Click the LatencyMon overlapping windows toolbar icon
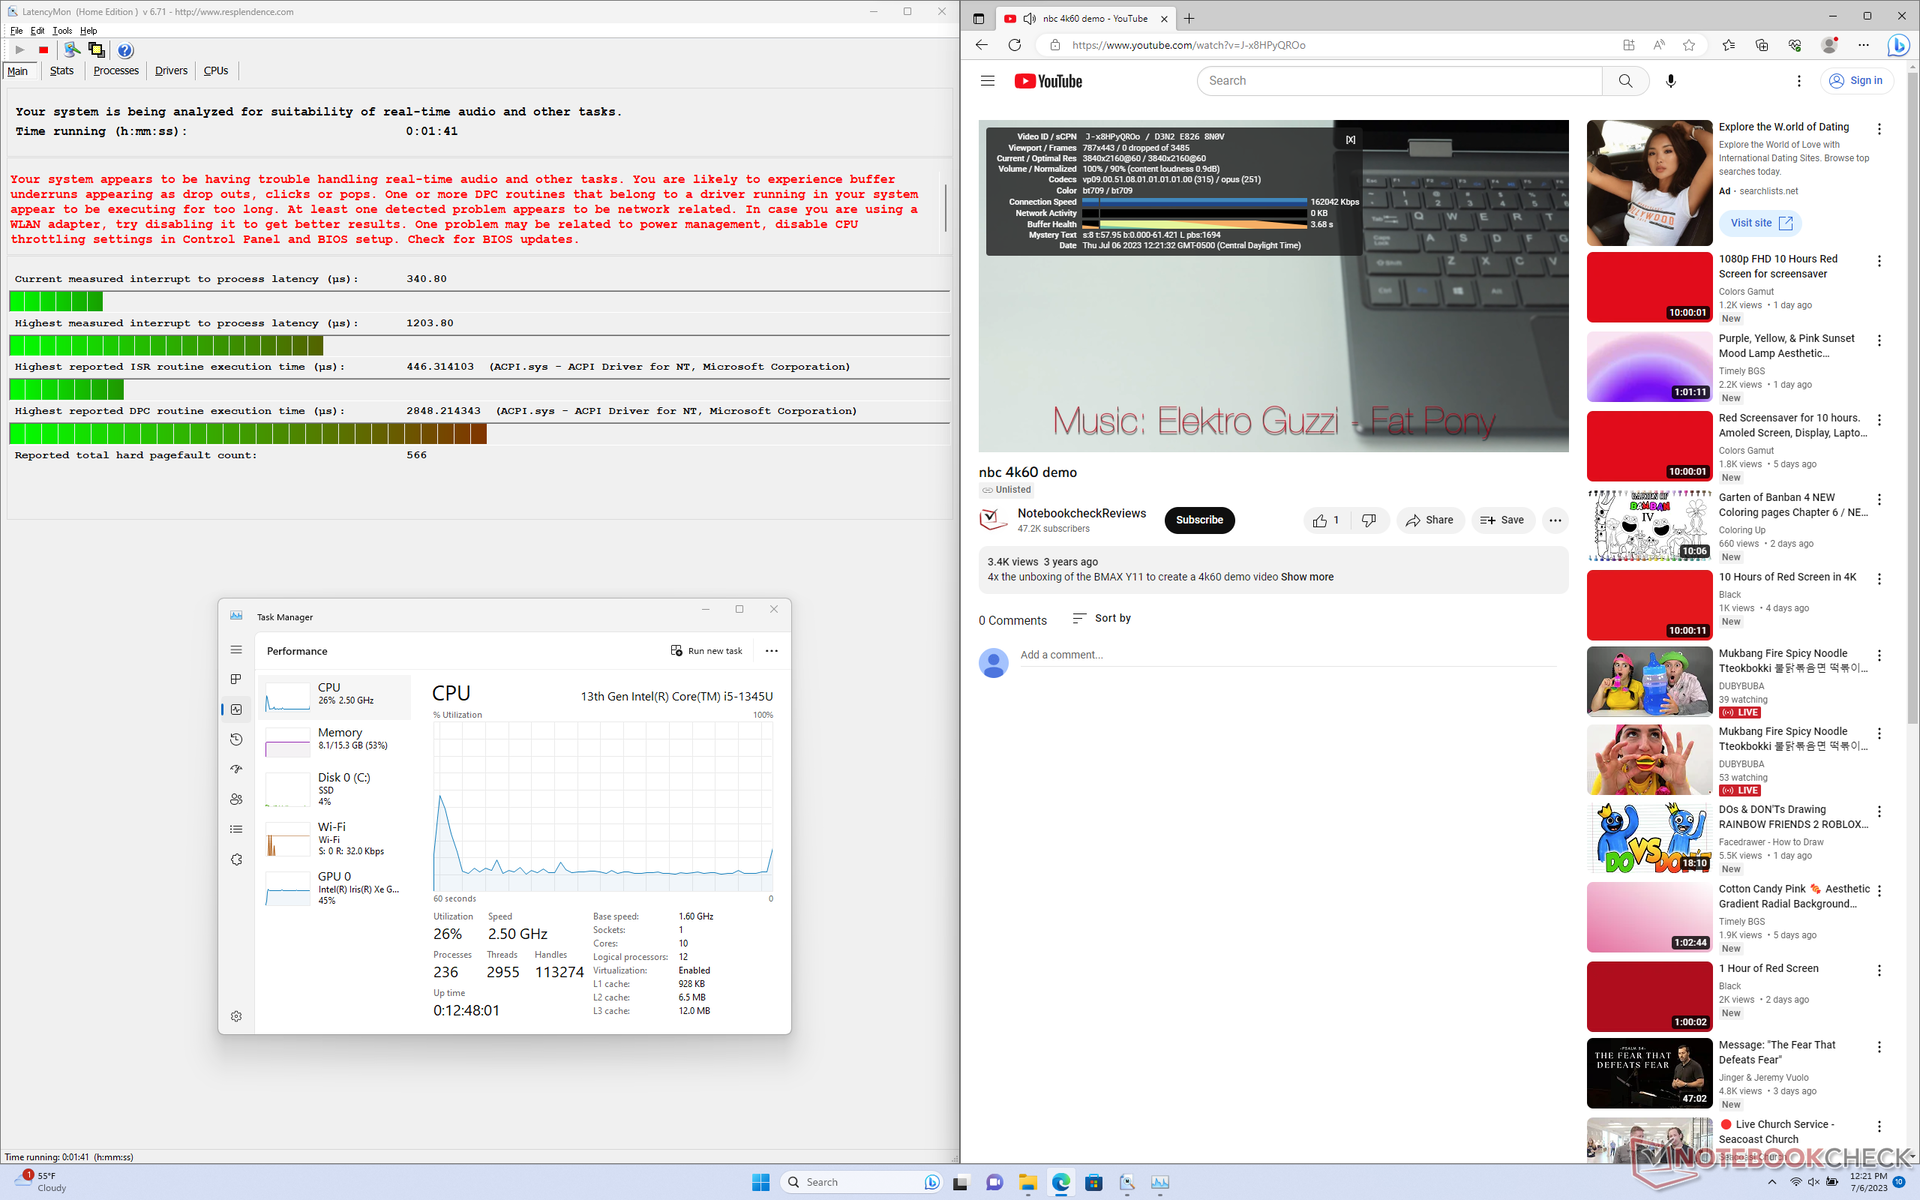 96,50
